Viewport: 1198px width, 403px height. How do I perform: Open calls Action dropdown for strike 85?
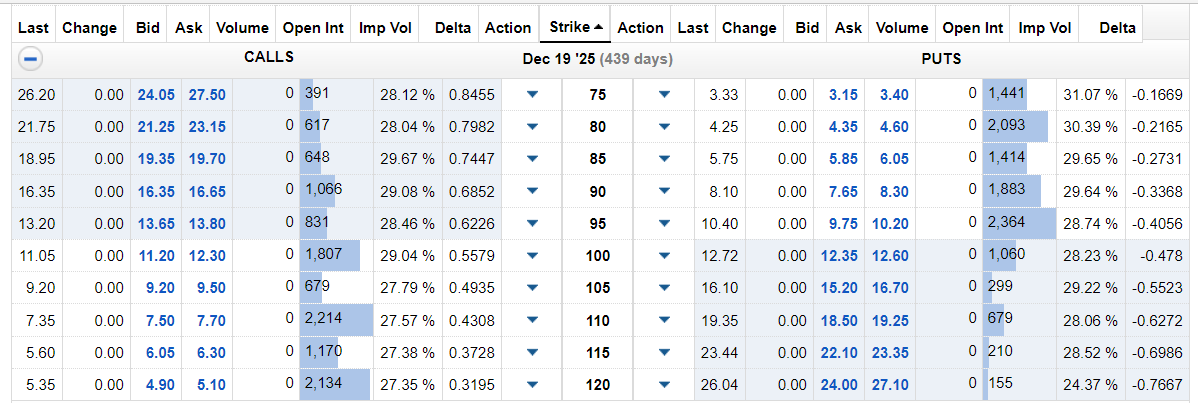[533, 159]
